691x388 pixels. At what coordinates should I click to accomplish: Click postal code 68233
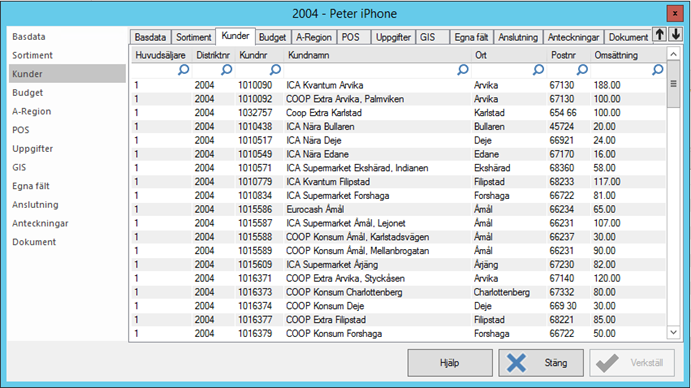[x=562, y=182]
